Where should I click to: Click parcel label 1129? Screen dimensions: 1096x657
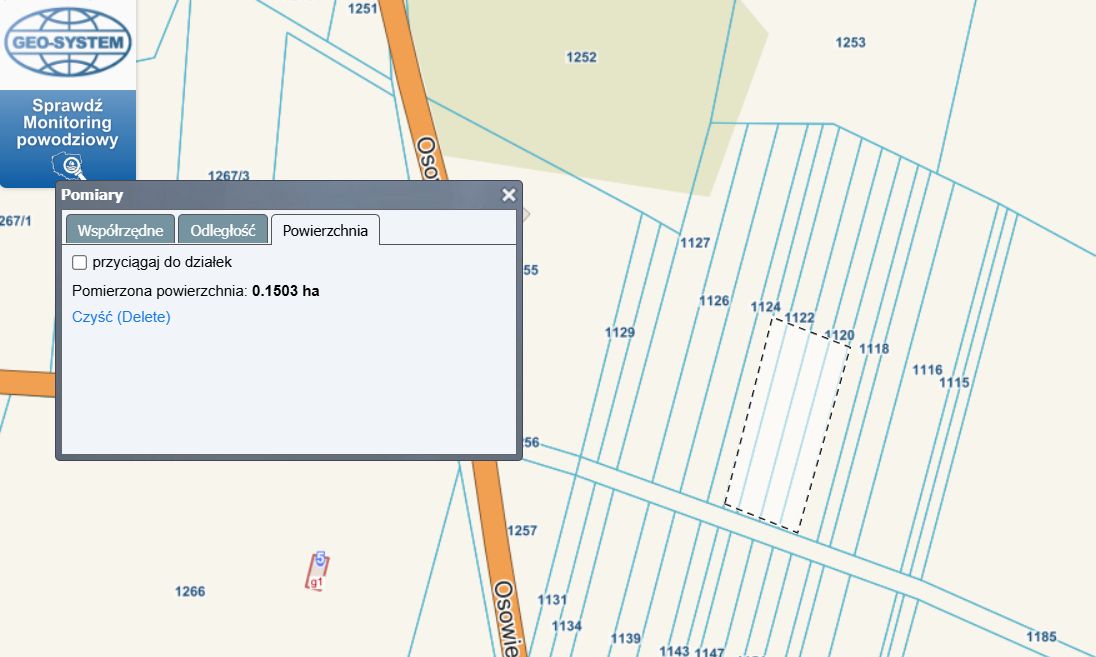pyautogui.click(x=620, y=332)
